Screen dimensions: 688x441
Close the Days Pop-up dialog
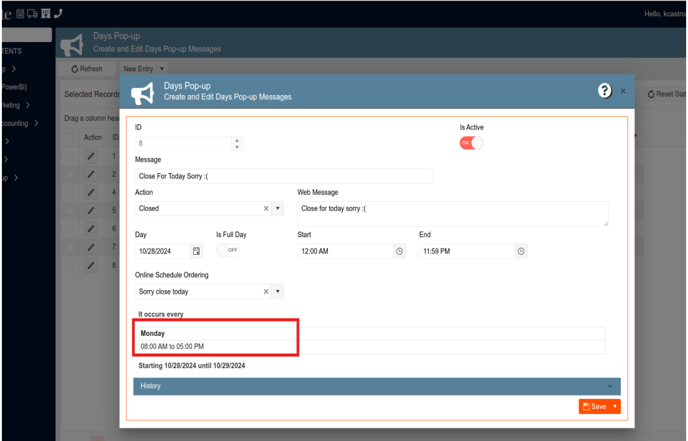[x=623, y=91]
